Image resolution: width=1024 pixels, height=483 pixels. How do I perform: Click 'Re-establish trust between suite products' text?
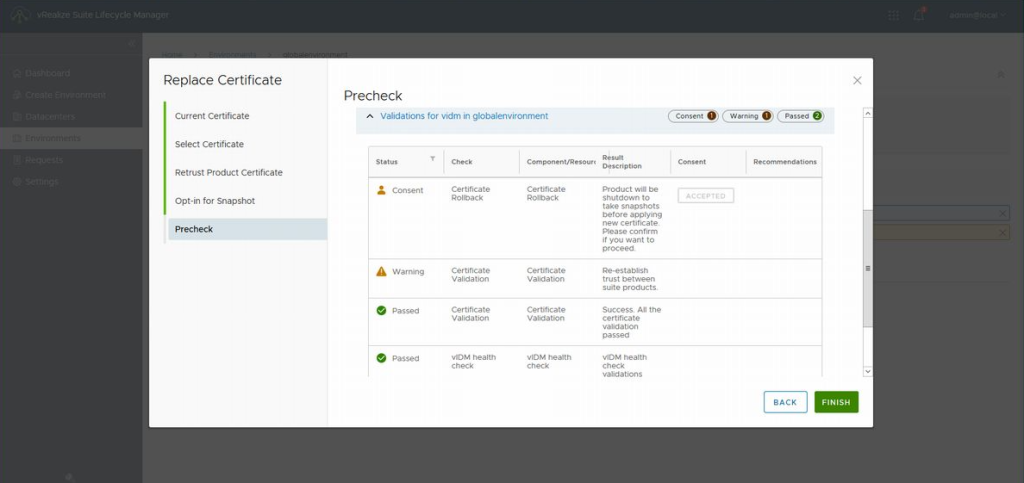pos(630,279)
